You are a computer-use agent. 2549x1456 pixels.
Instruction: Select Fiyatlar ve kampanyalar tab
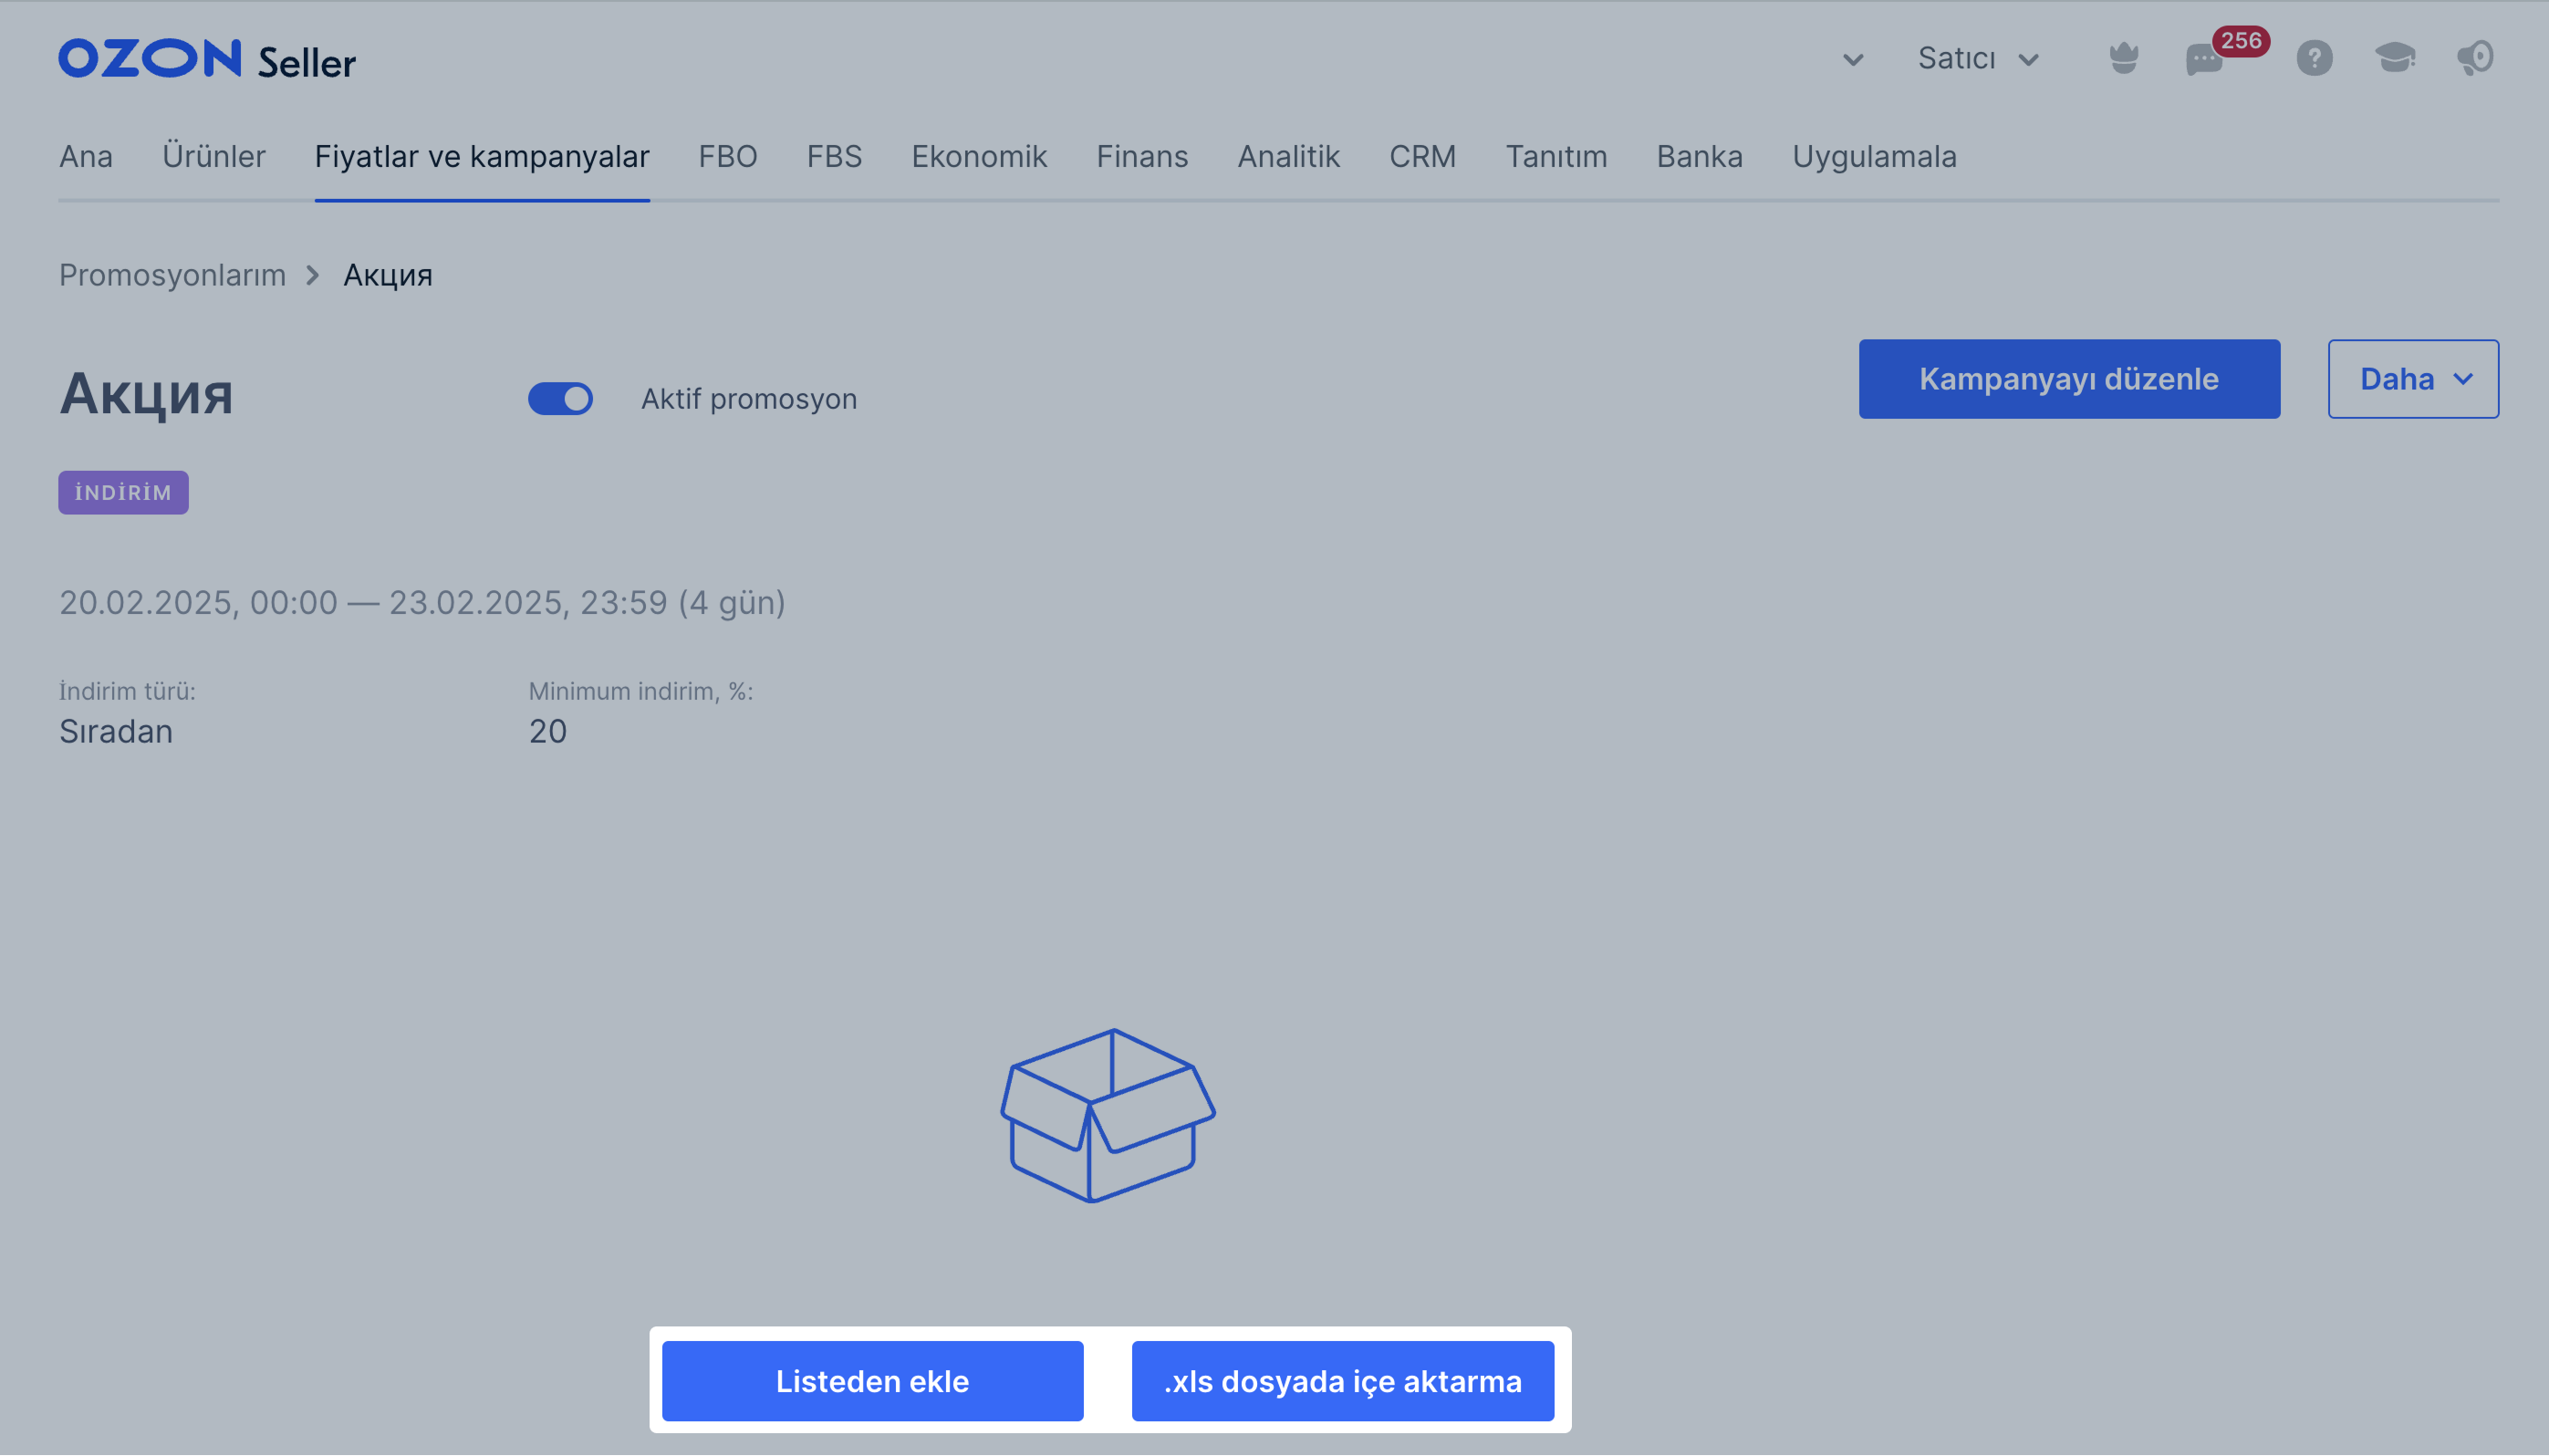coord(482,157)
